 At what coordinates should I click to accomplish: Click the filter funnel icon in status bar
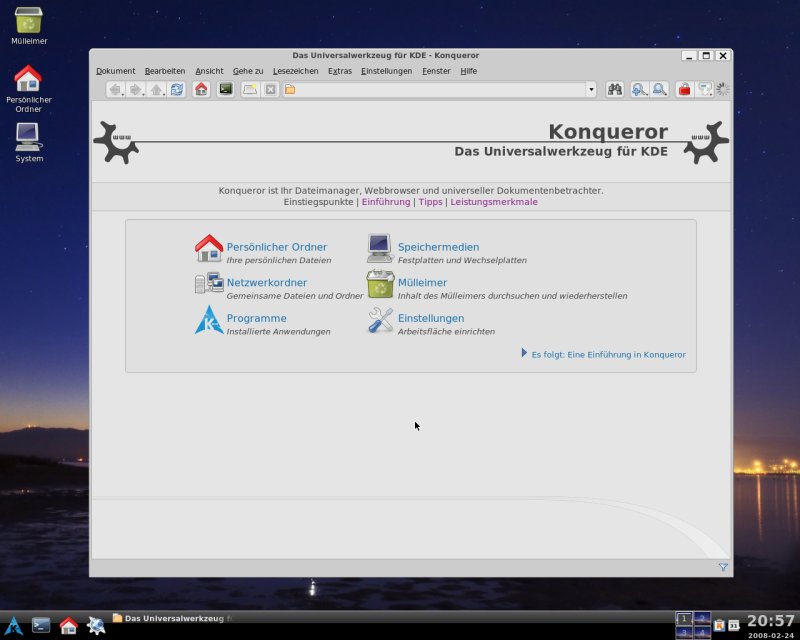(723, 567)
